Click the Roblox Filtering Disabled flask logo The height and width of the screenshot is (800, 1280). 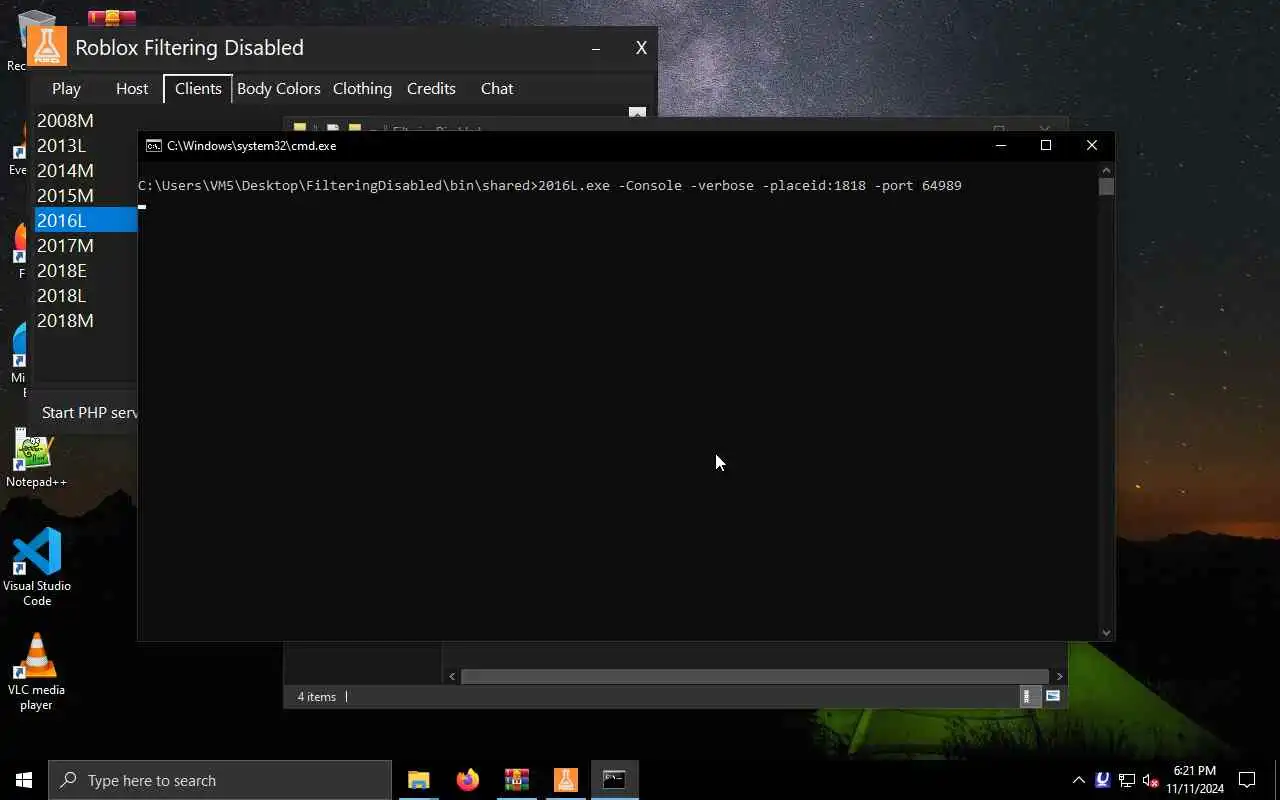[47, 46]
